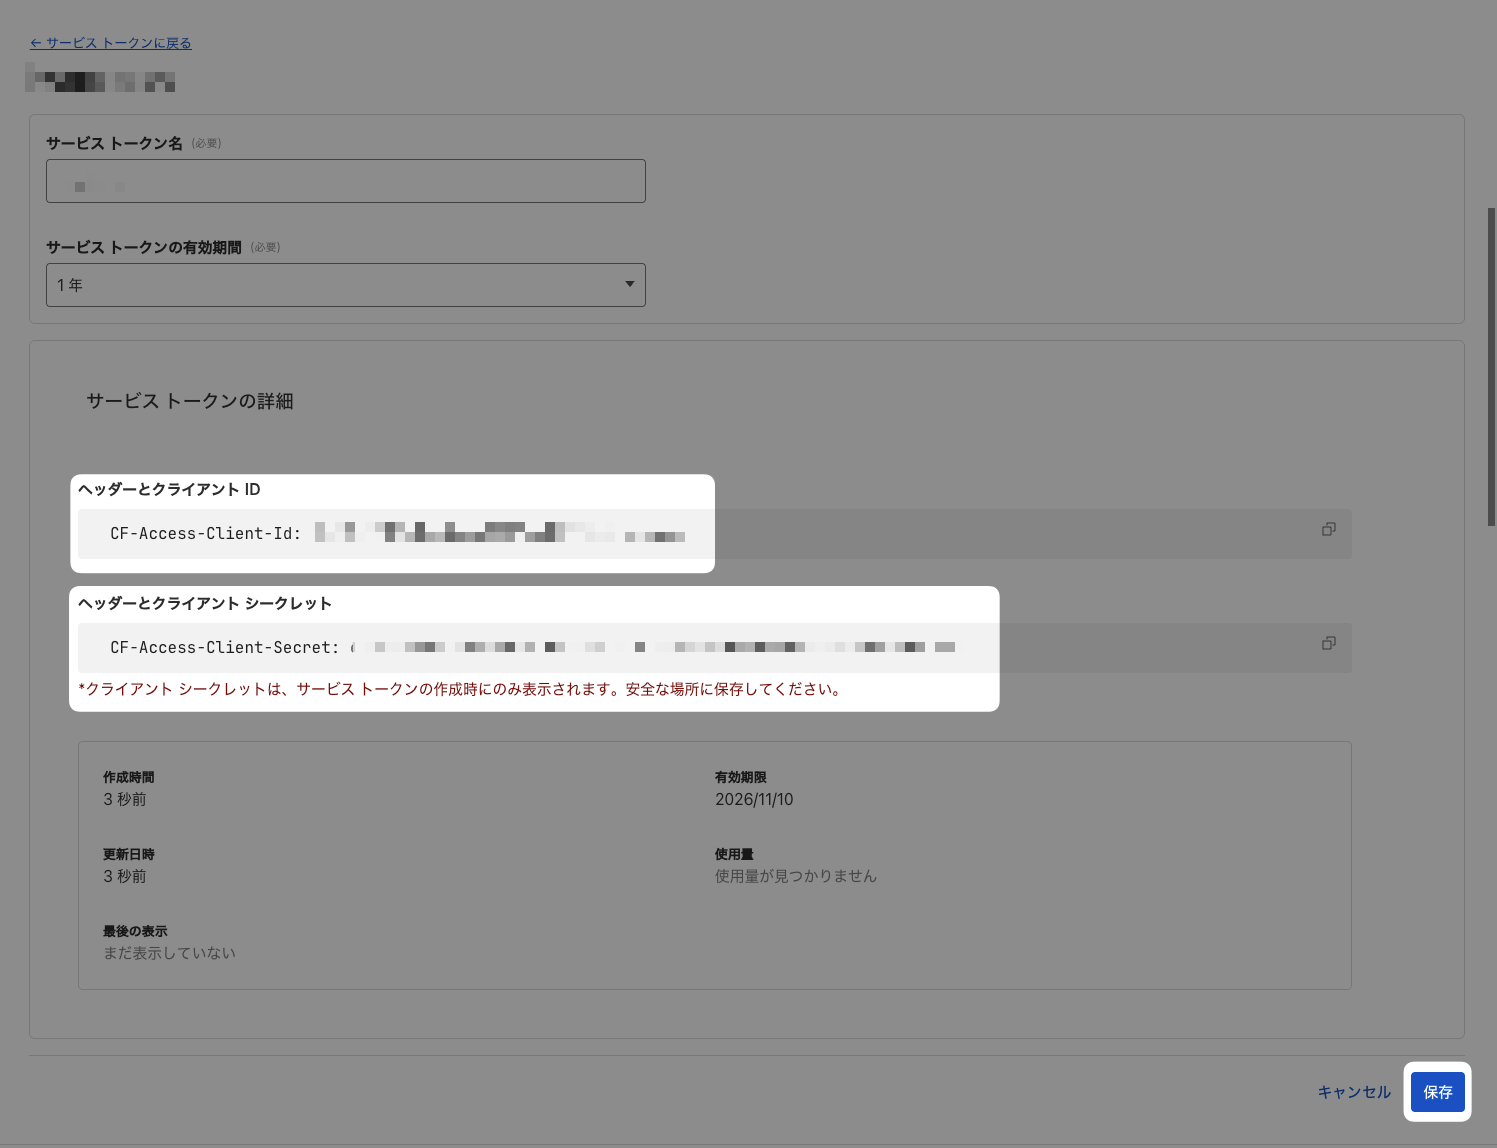The height and width of the screenshot is (1148, 1497).
Task: Click the サービス トークン名 input field
Action: coord(346,181)
